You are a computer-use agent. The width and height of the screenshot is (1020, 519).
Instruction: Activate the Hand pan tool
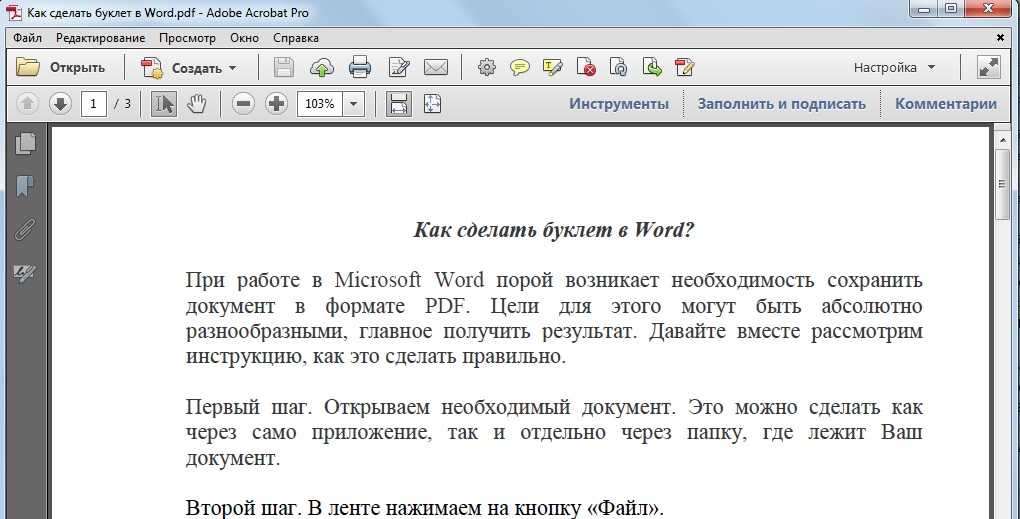196,103
